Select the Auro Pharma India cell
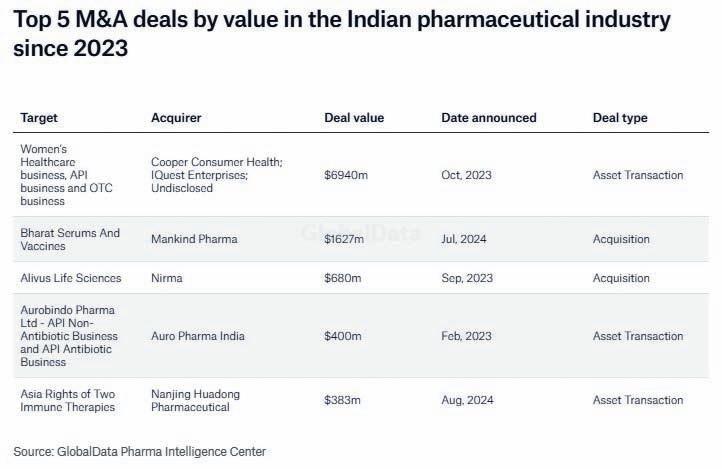 click(x=197, y=336)
